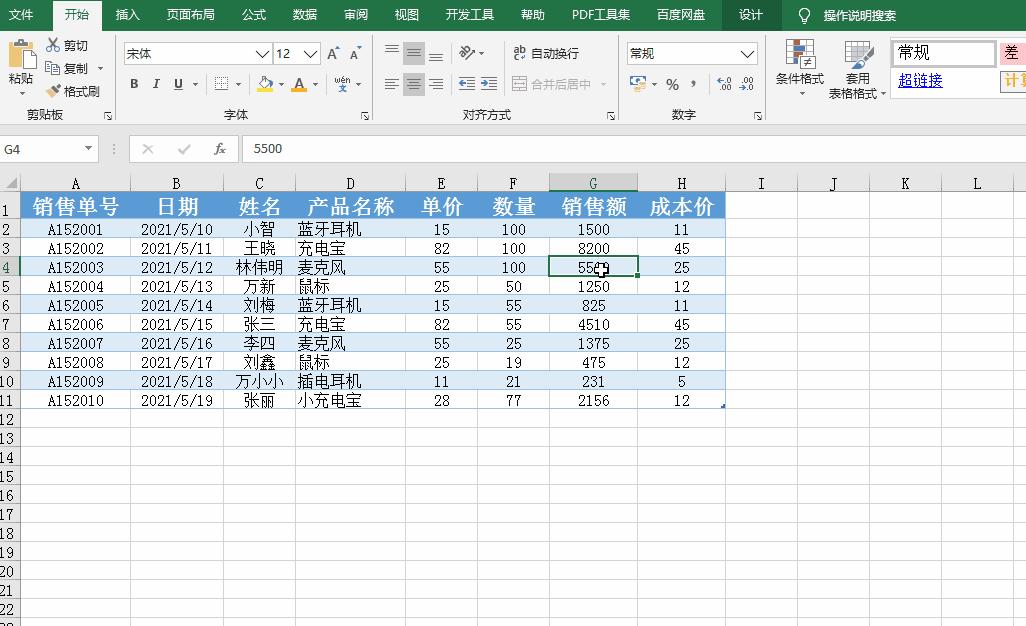
Task: Open the font name dropdown
Action: pos(260,52)
